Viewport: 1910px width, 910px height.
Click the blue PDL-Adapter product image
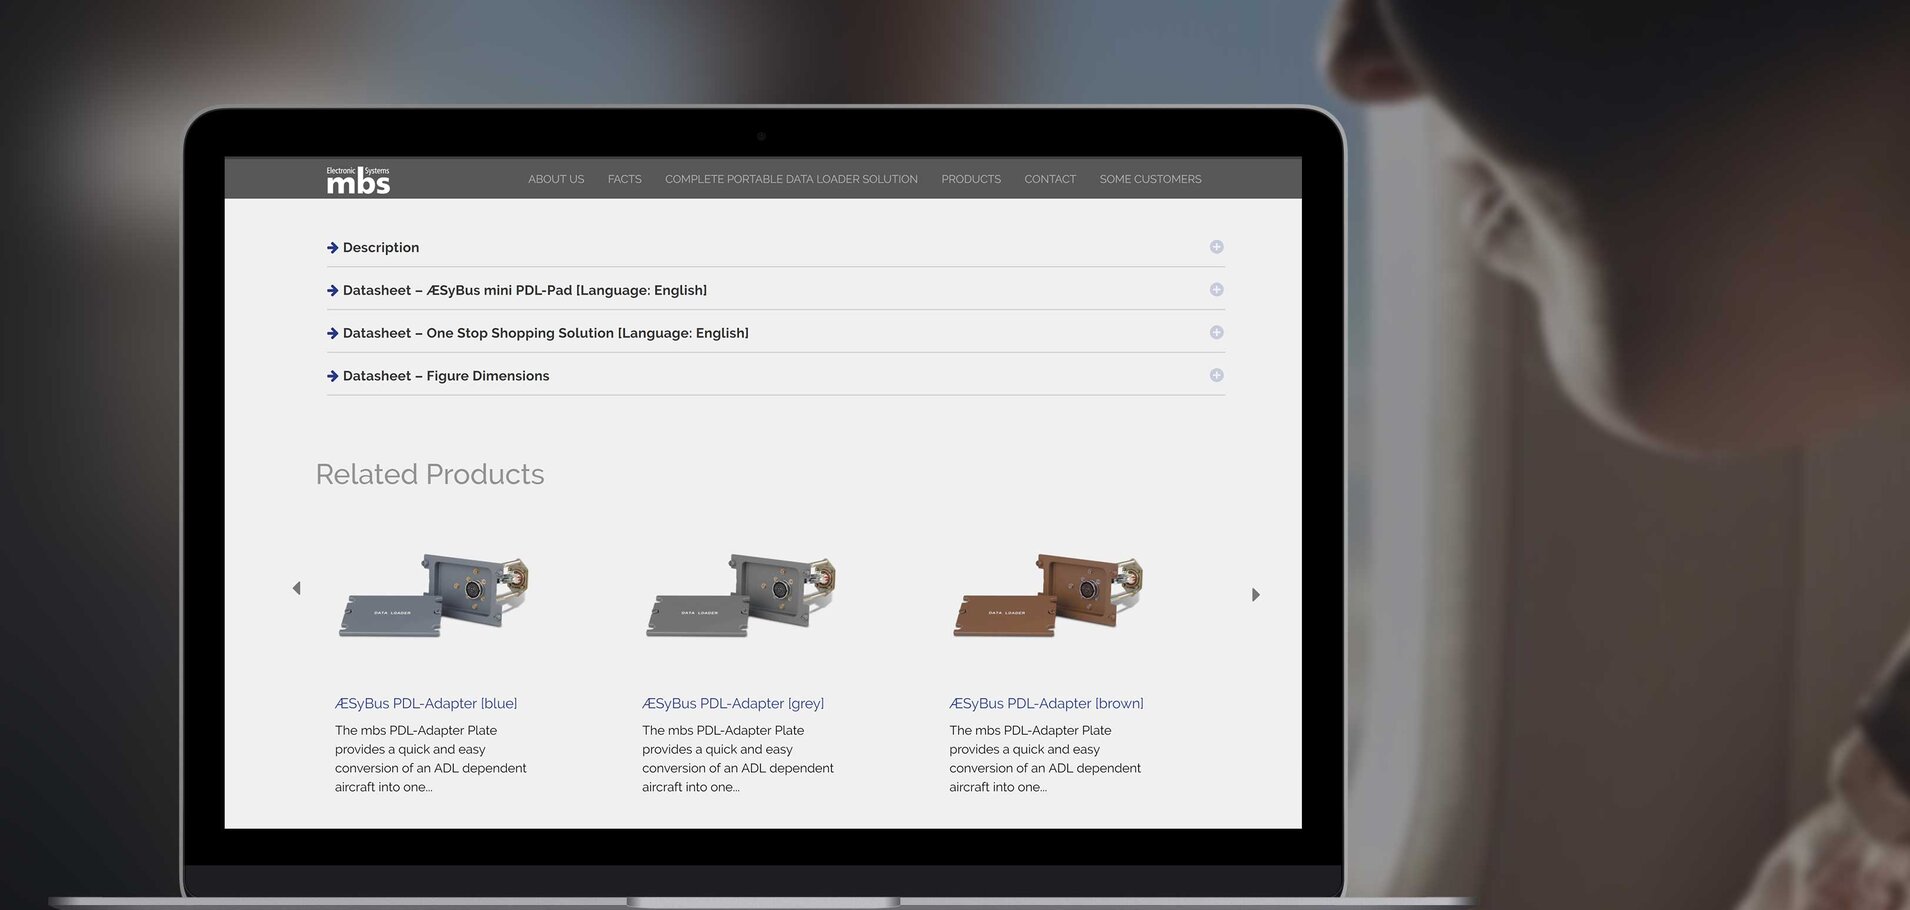[x=434, y=596]
